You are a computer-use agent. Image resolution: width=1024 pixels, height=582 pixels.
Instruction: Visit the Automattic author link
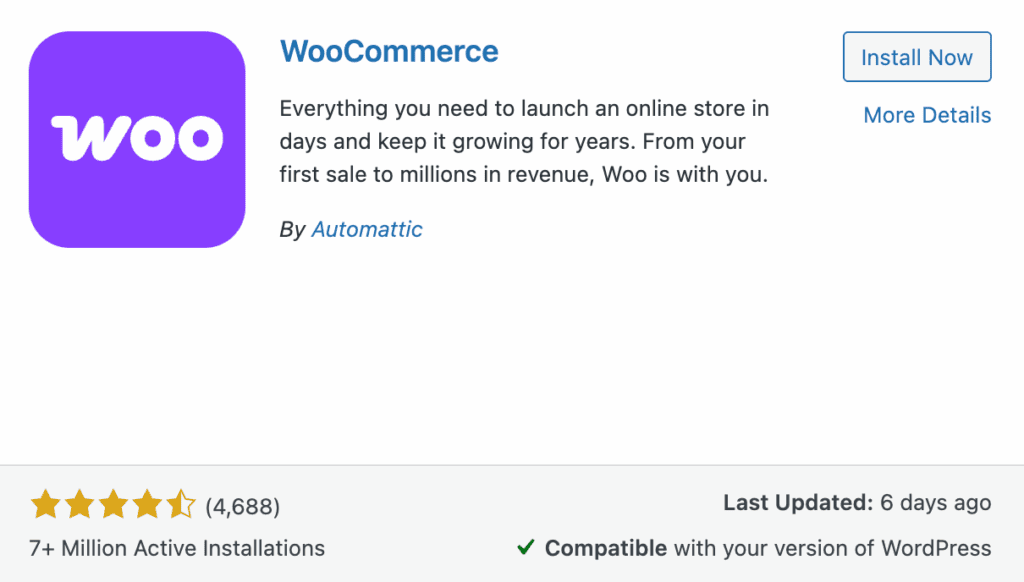point(367,229)
